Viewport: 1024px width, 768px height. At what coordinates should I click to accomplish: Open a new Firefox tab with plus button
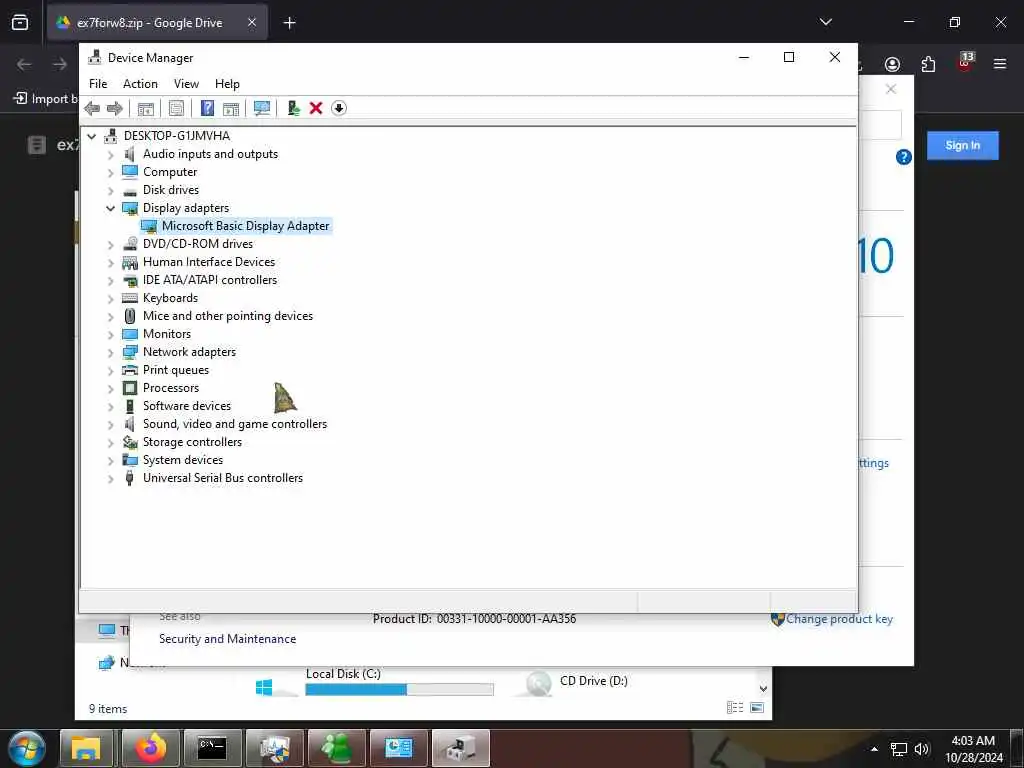289,23
